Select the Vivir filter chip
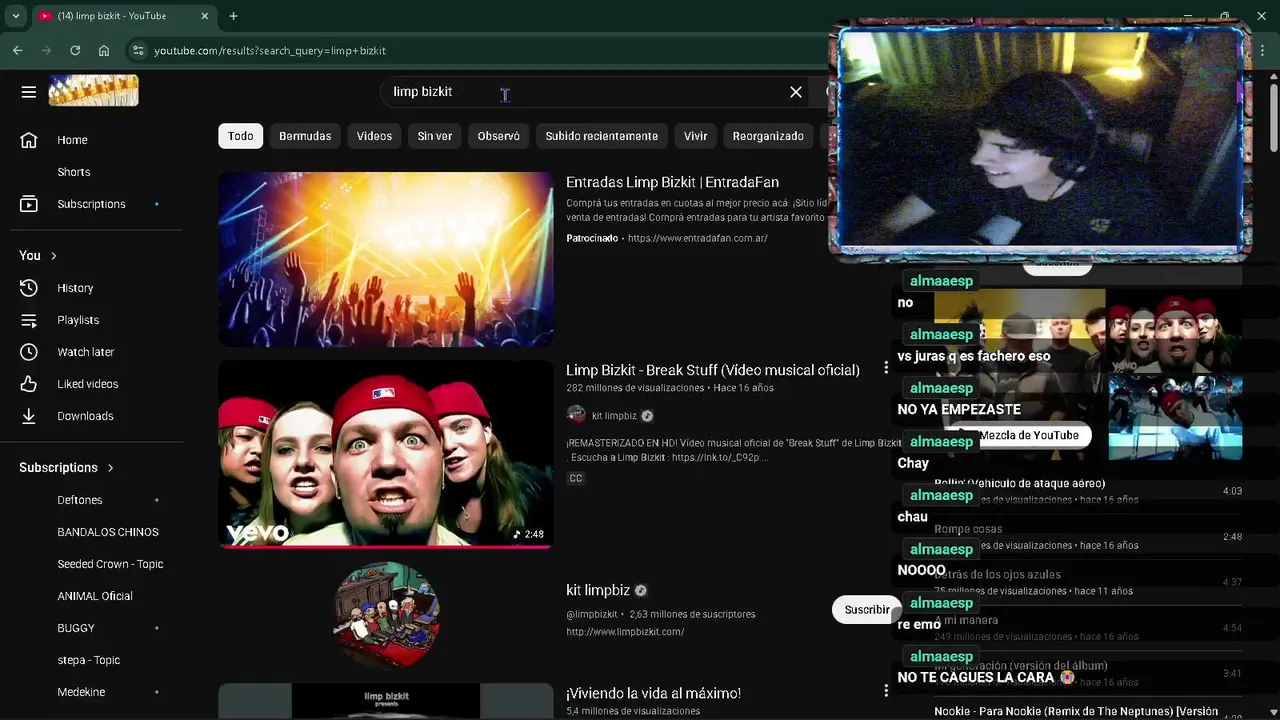 (x=696, y=136)
